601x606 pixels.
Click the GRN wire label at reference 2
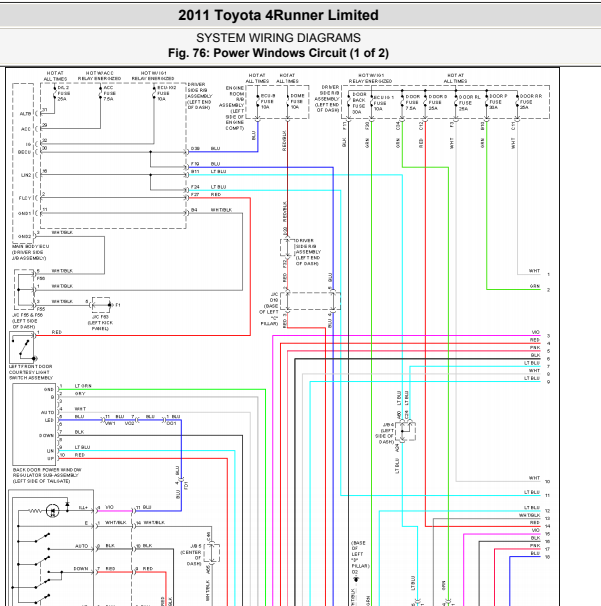click(x=535, y=286)
